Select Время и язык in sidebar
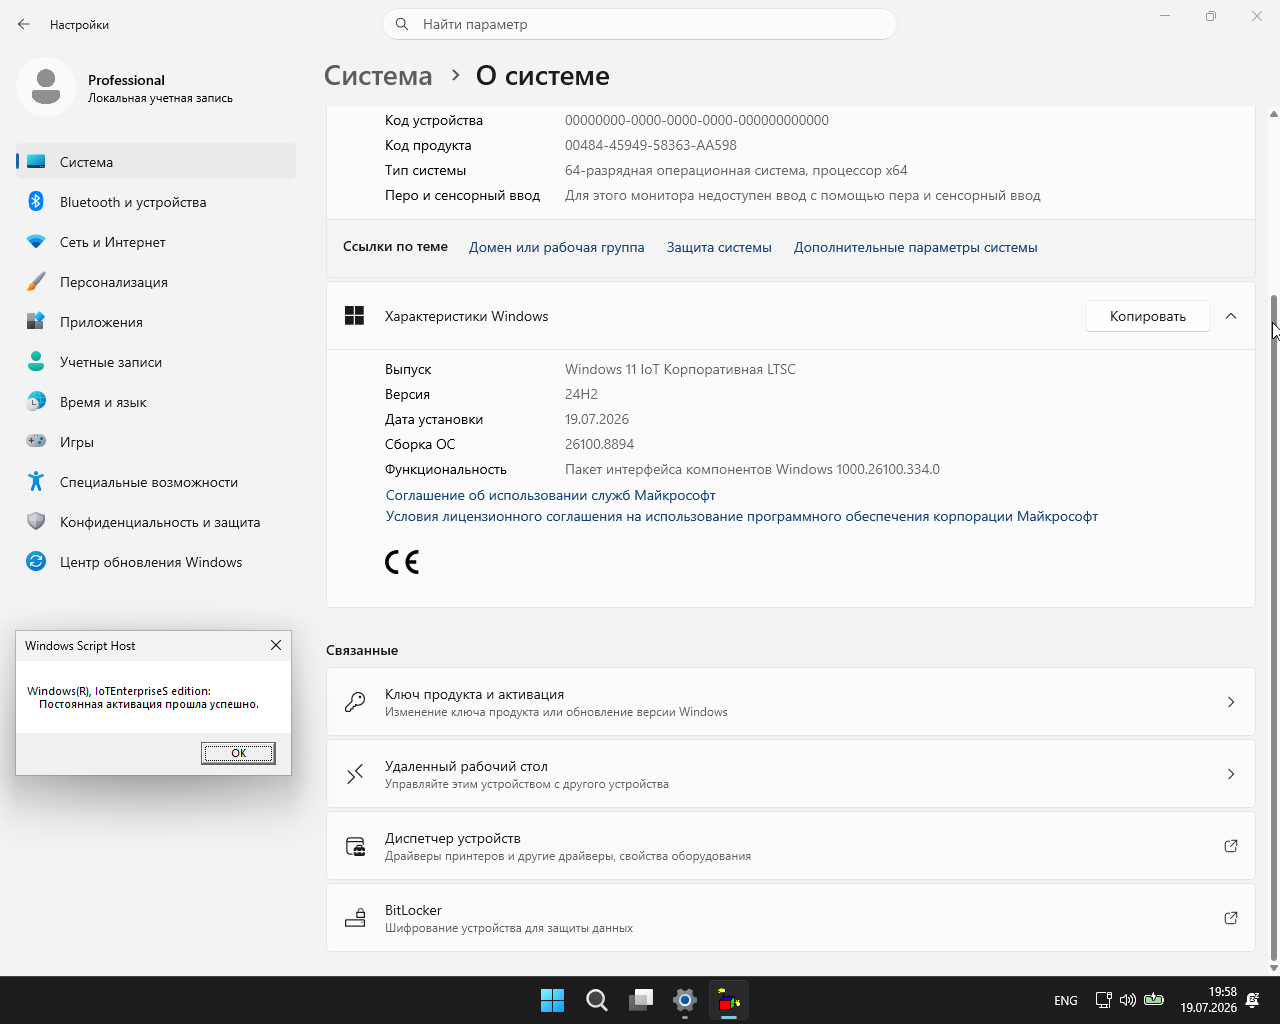 (x=156, y=402)
